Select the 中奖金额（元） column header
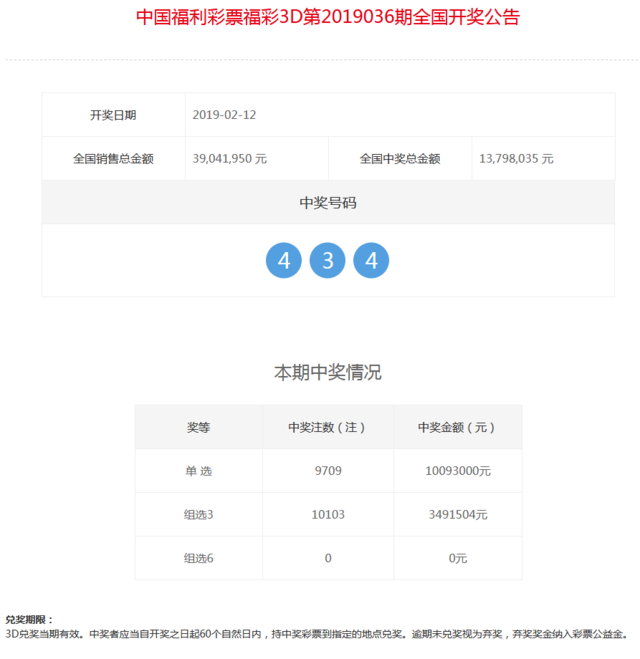This screenshot has width=640, height=659. [x=458, y=427]
